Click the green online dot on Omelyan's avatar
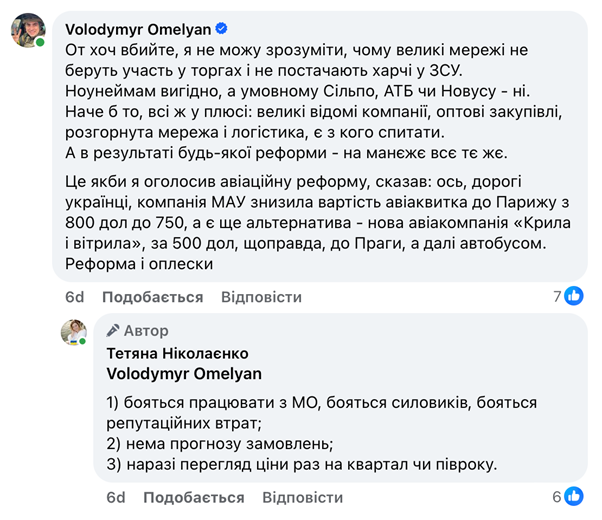 41,44
